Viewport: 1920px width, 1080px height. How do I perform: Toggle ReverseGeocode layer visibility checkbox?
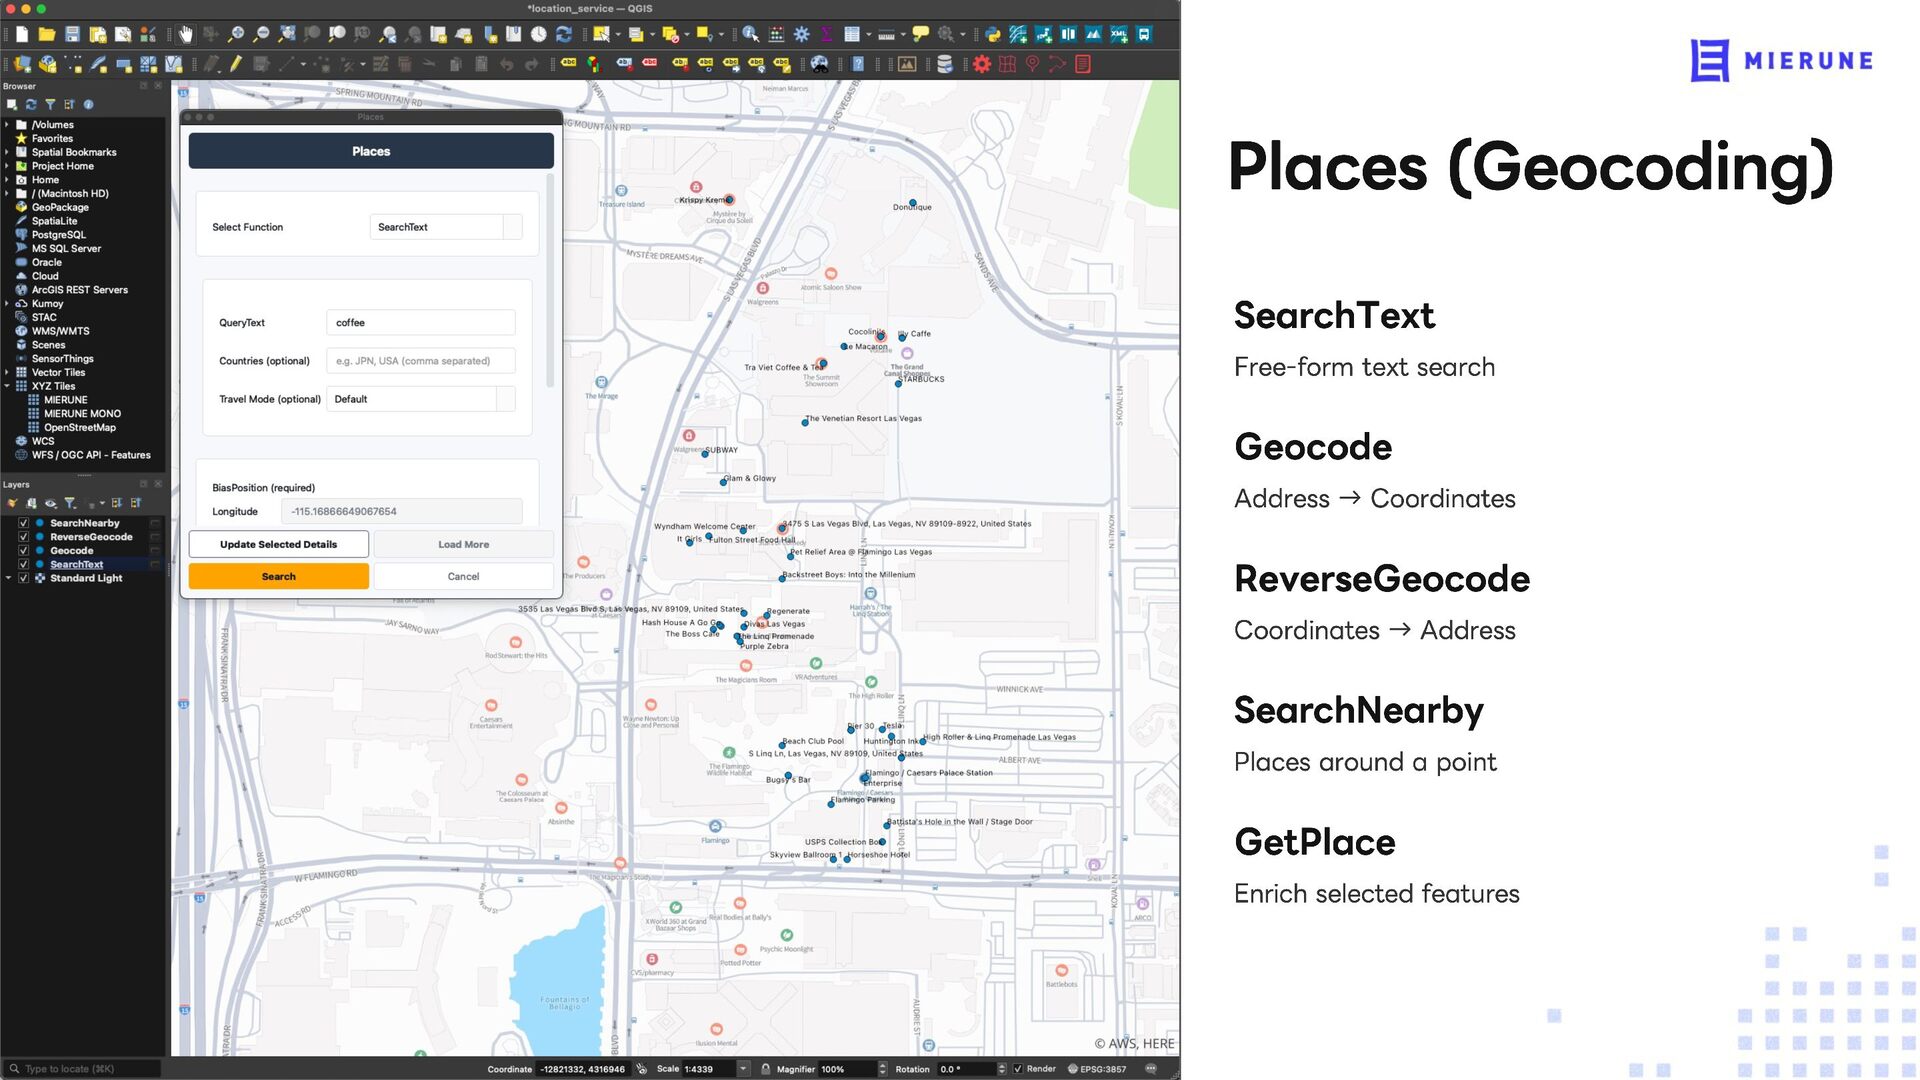pyautogui.click(x=23, y=537)
